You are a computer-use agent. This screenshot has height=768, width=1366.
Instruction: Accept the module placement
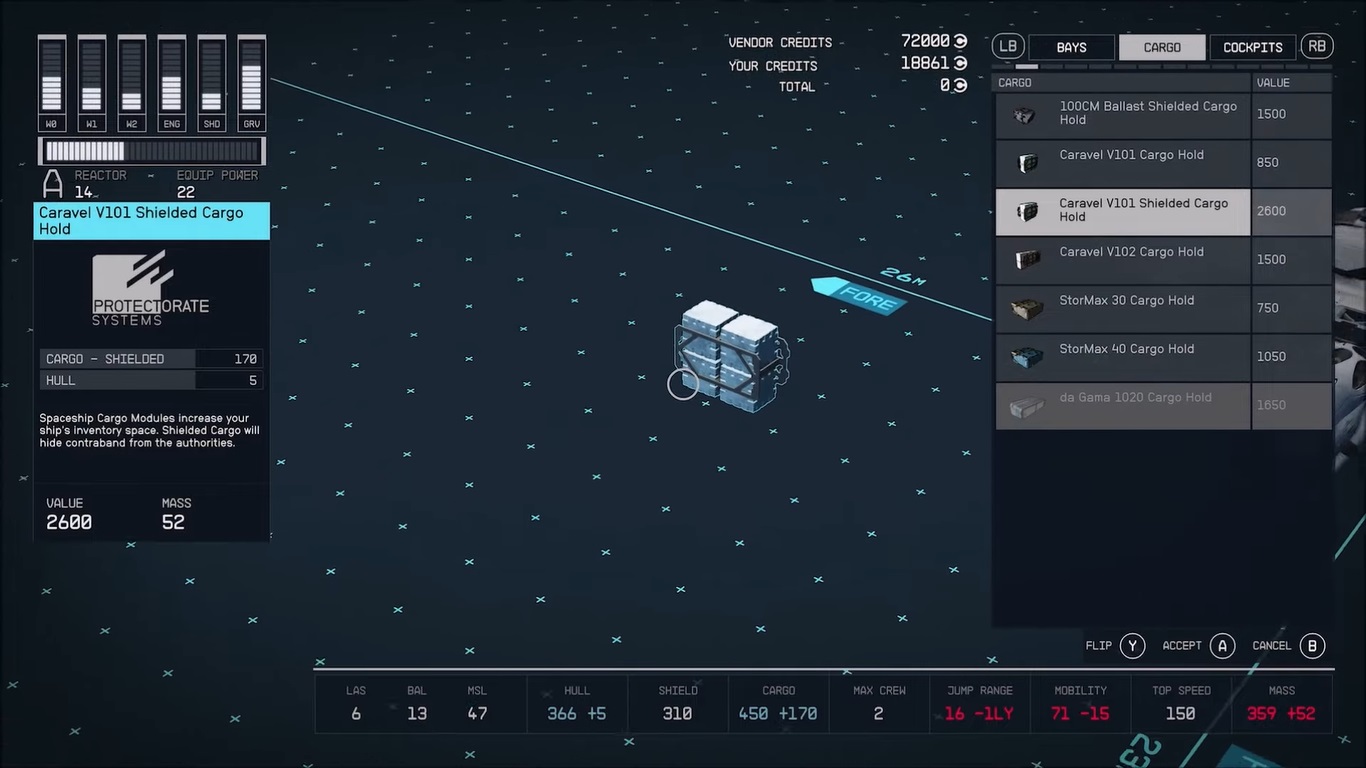click(x=1198, y=646)
